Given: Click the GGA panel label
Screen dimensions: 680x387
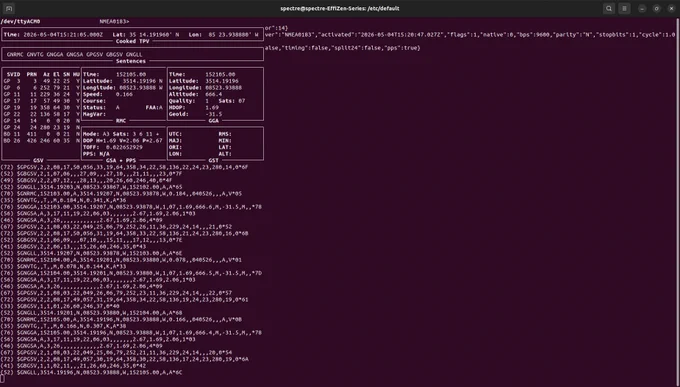Looking at the screenshot, I should [x=213, y=121].
